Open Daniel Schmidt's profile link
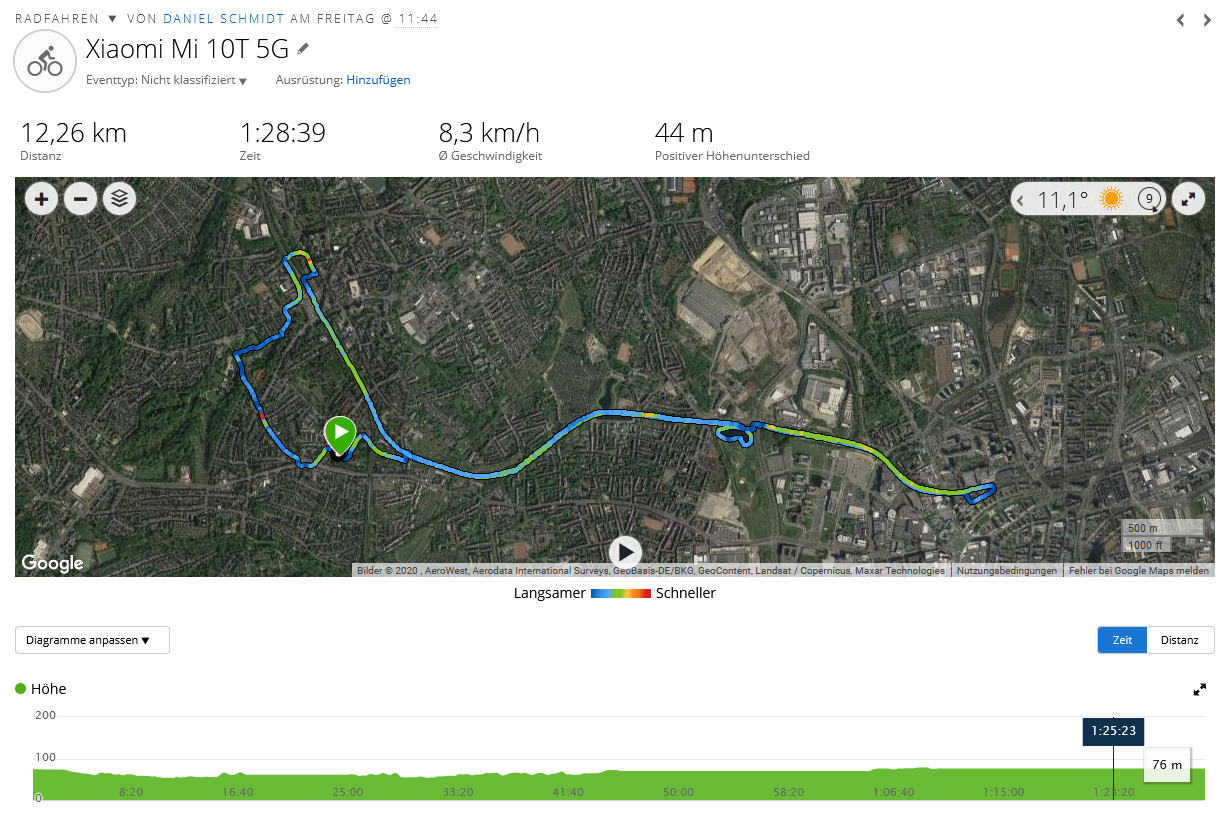This screenshot has width=1227, height=819. click(225, 19)
